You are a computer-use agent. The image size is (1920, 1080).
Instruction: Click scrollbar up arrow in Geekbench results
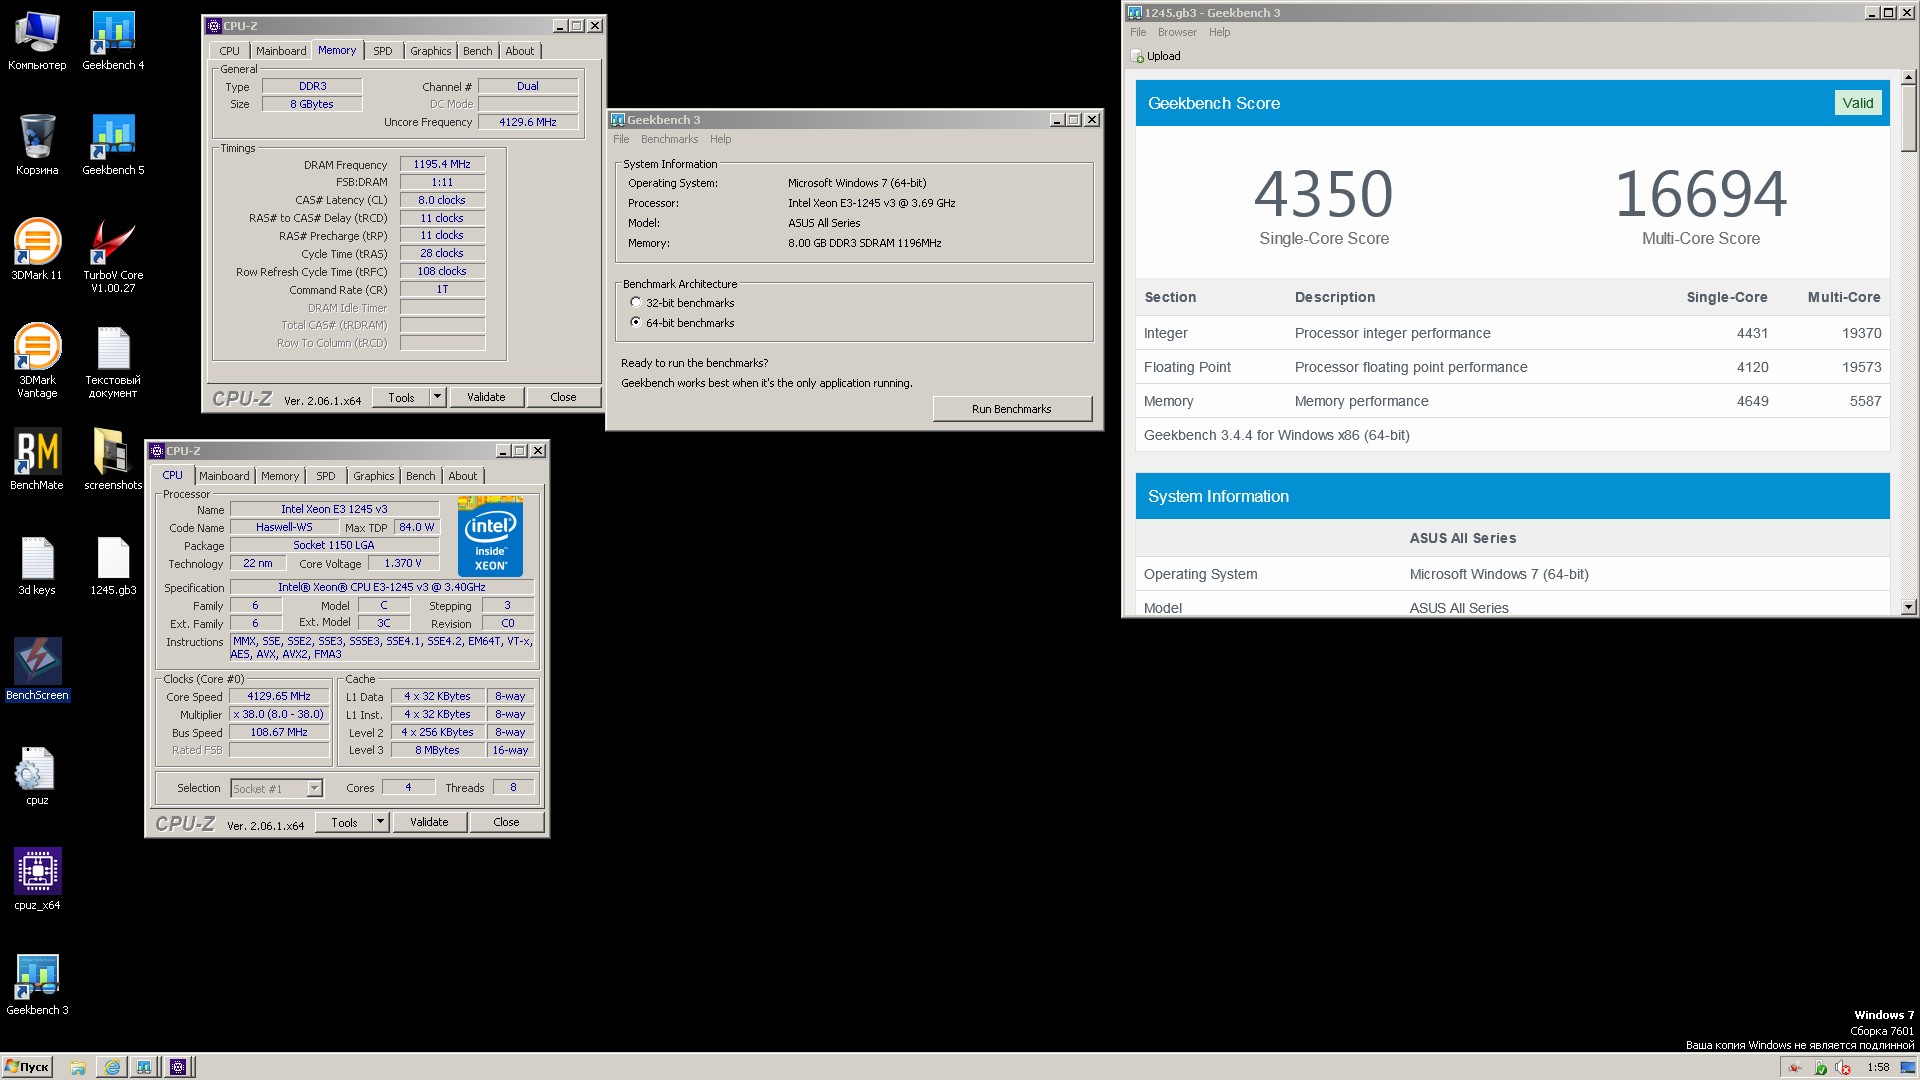coord(1908,77)
